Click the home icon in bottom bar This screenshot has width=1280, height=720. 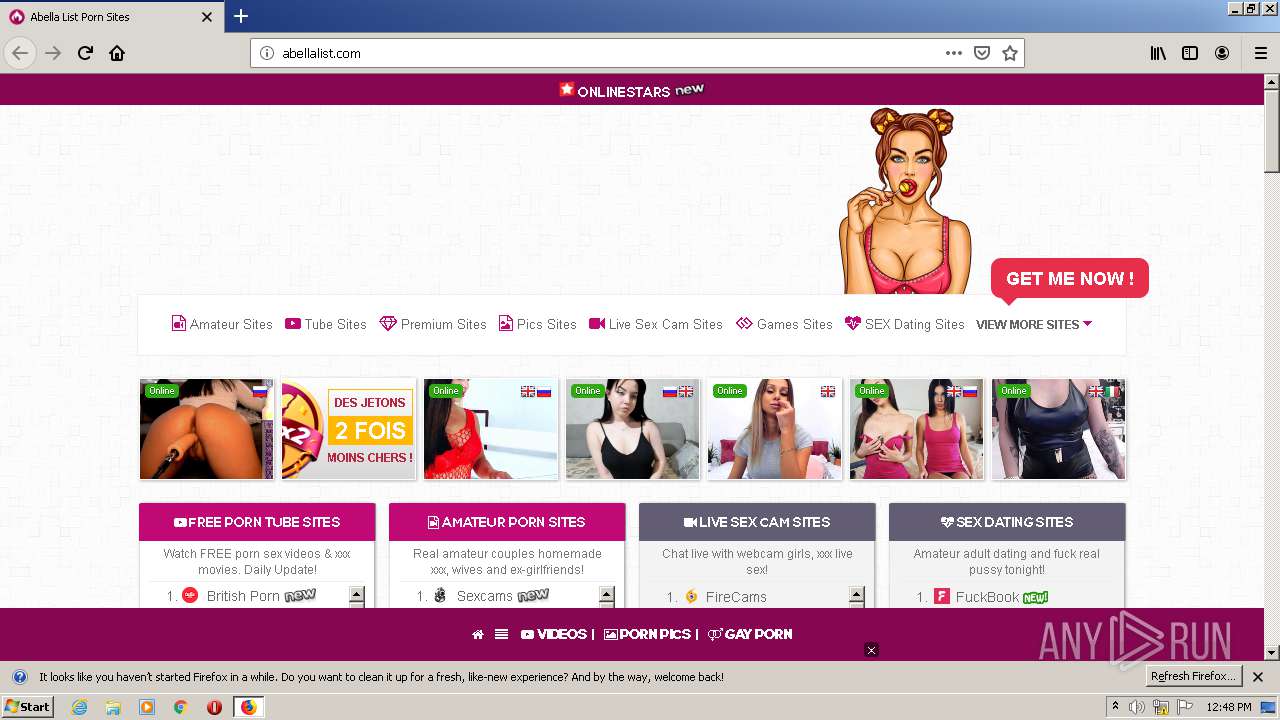[x=478, y=634]
